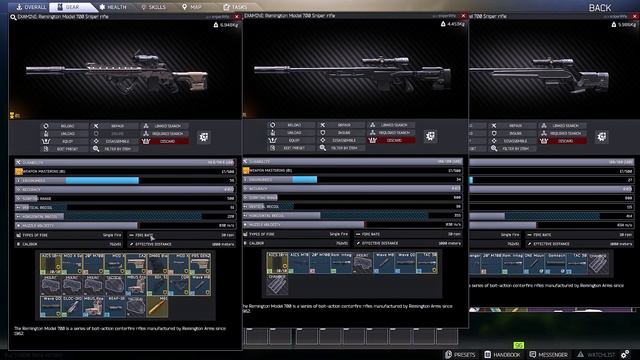Select AICS magazine slot in left window

[x=51, y=263]
